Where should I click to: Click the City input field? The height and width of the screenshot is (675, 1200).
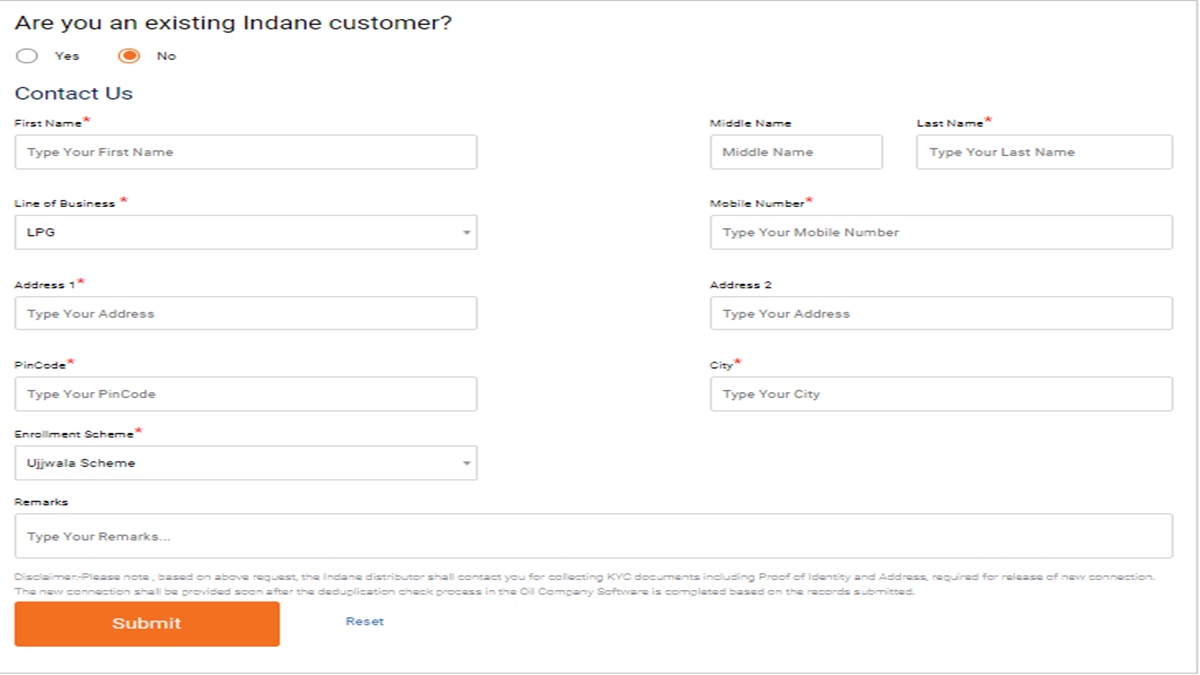pyautogui.click(x=941, y=394)
